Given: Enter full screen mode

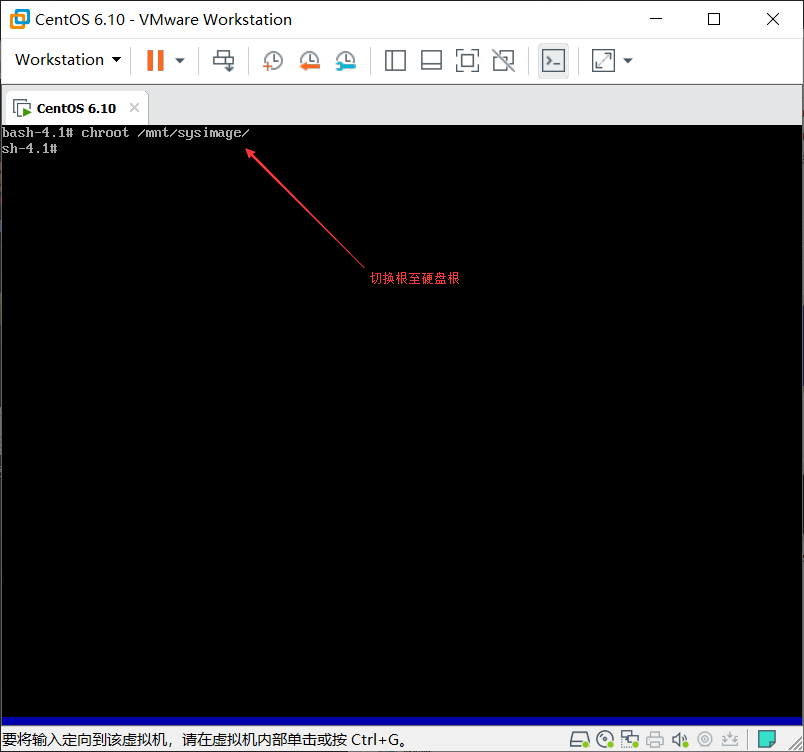Looking at the screenshot, I should point(467,60).
